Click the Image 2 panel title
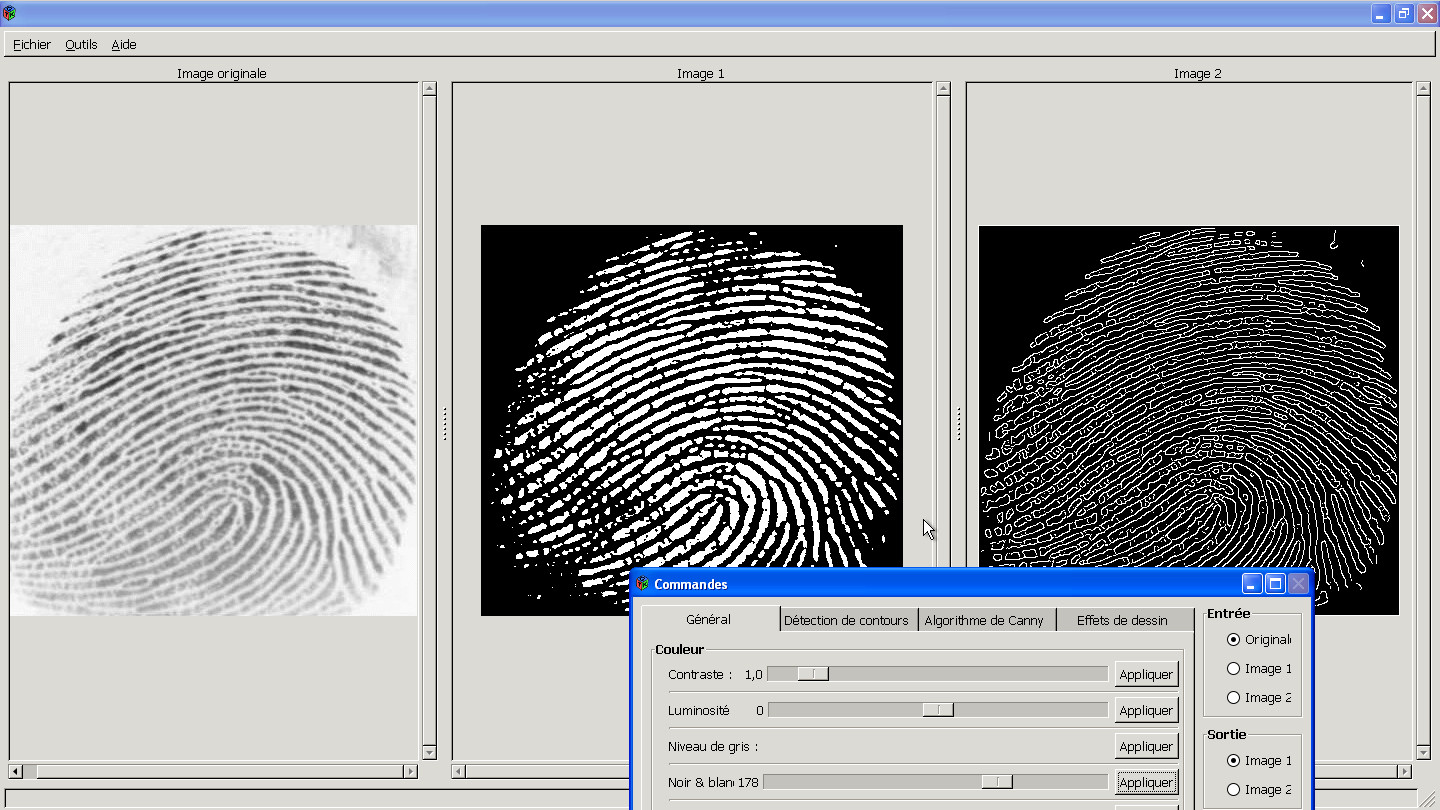 pos(1197,74)
